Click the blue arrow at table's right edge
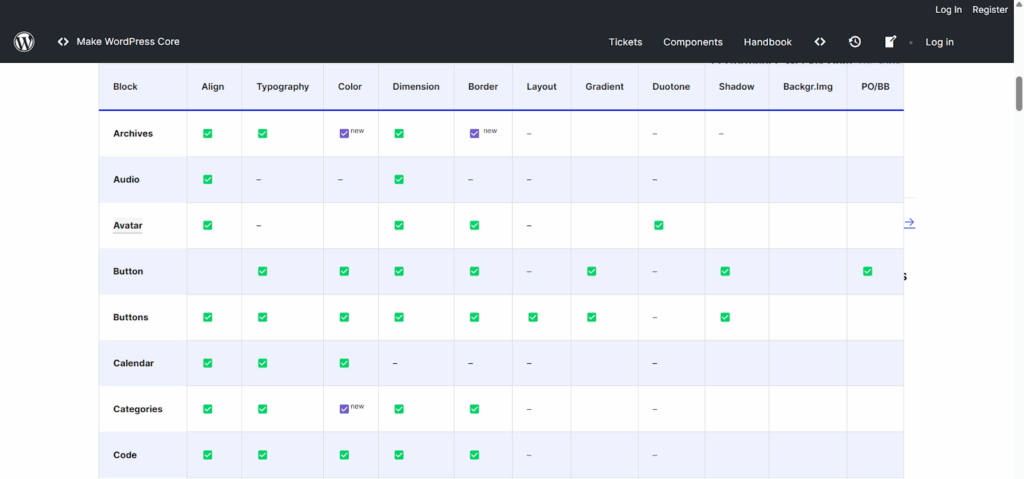Screen dimensions: 1024x479 click(x=909, y=223)
